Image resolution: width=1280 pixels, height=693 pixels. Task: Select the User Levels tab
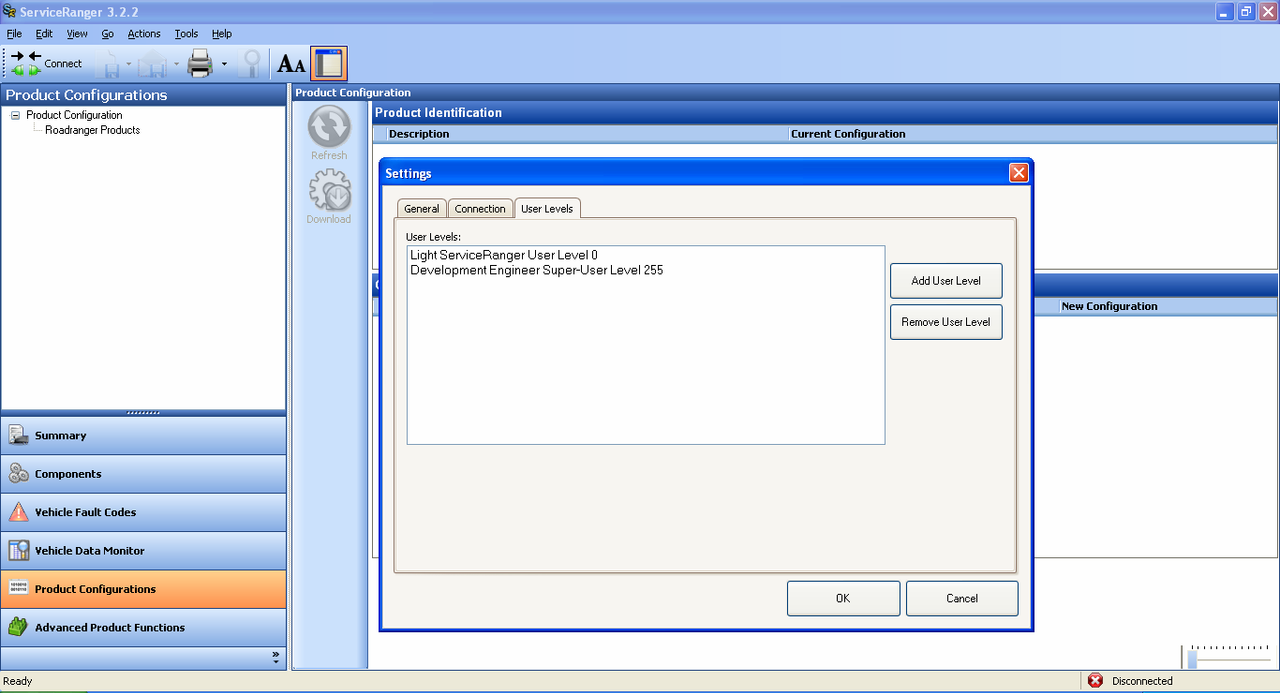(547, 208)
